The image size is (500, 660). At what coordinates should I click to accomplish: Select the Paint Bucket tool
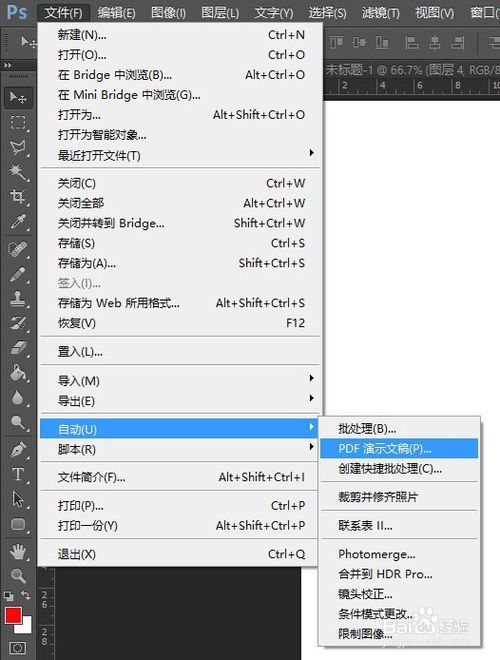[x=18, y=373]
